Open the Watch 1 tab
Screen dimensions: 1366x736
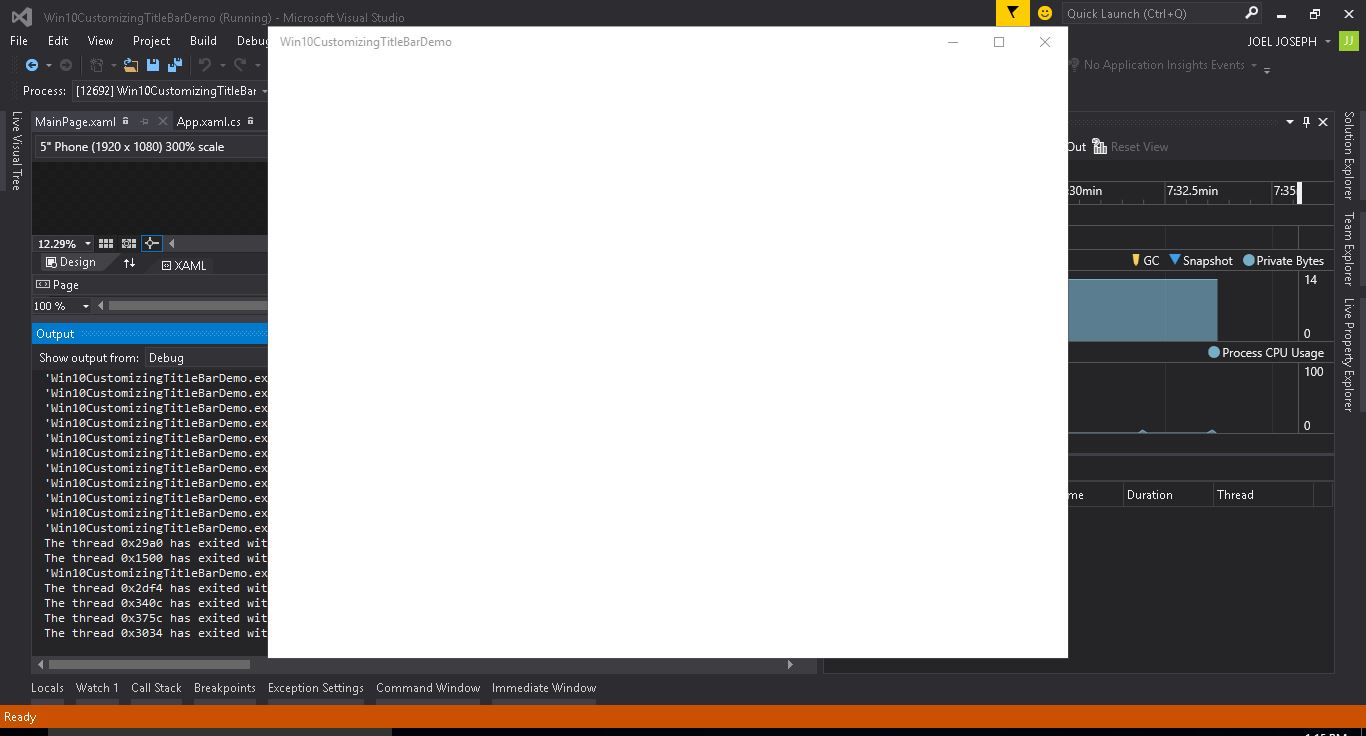click(97, 688)
